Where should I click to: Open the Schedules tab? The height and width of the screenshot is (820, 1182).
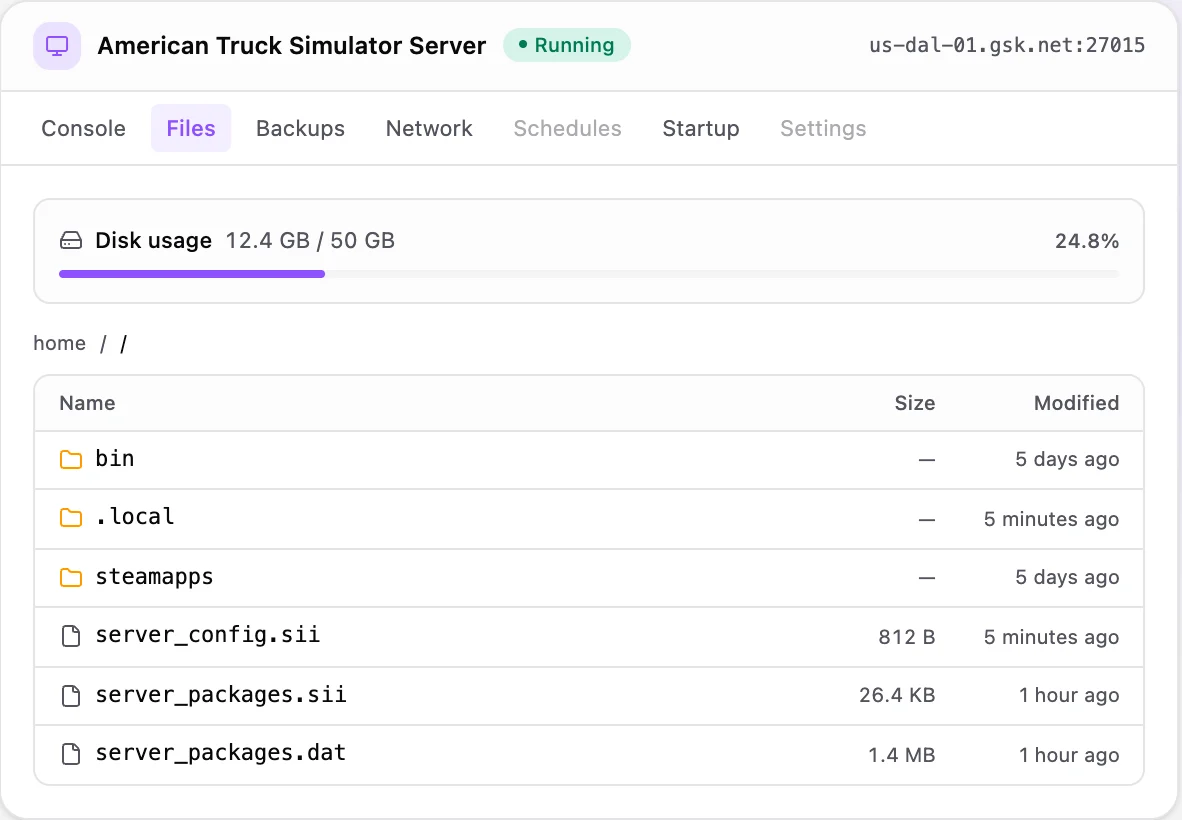568,128
